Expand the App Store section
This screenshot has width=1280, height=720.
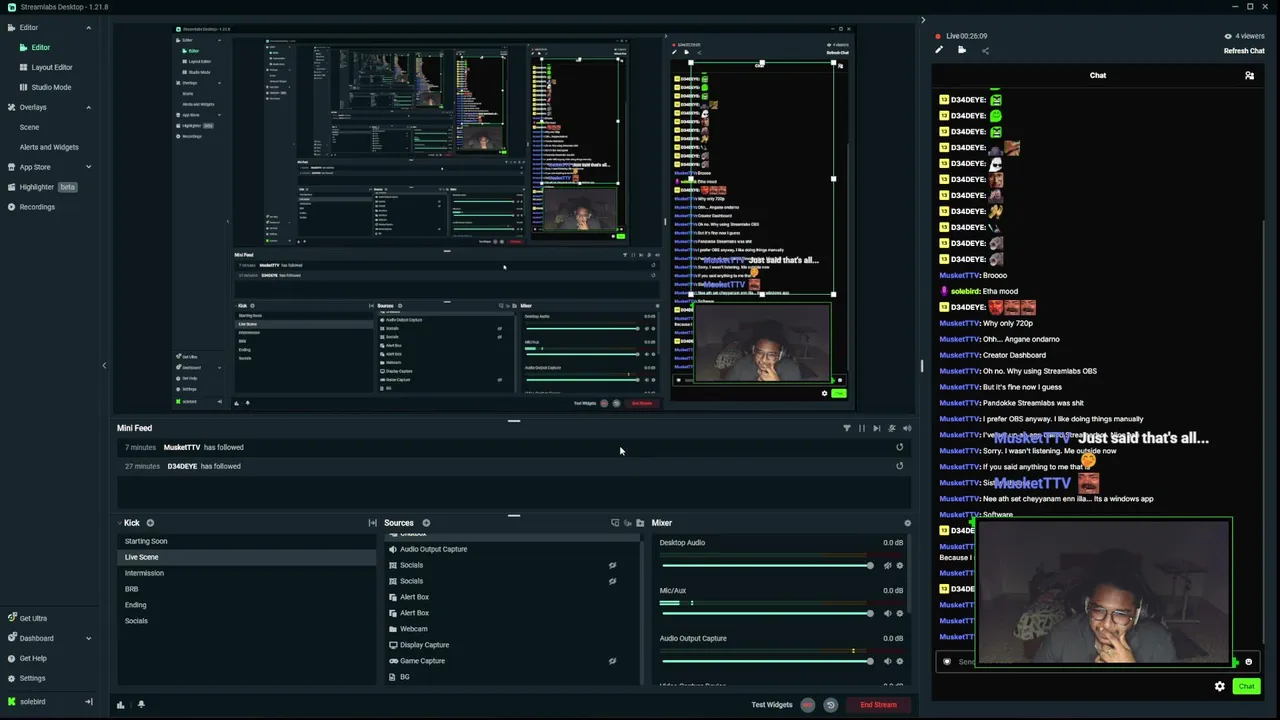pyautogui.click(x=88, y=167)
